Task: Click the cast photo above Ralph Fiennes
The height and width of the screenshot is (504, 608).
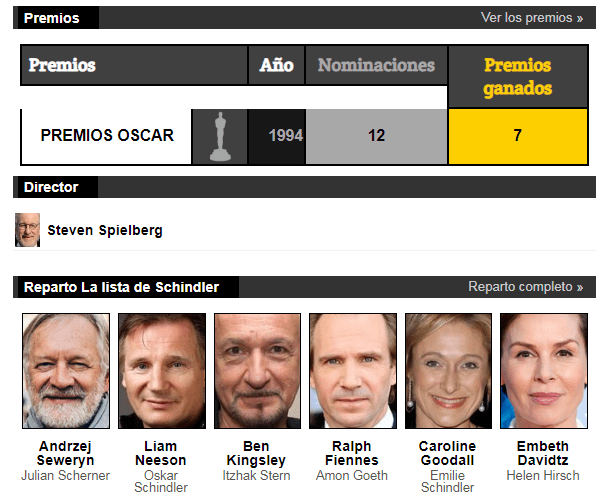Action: tap(353, 371)
